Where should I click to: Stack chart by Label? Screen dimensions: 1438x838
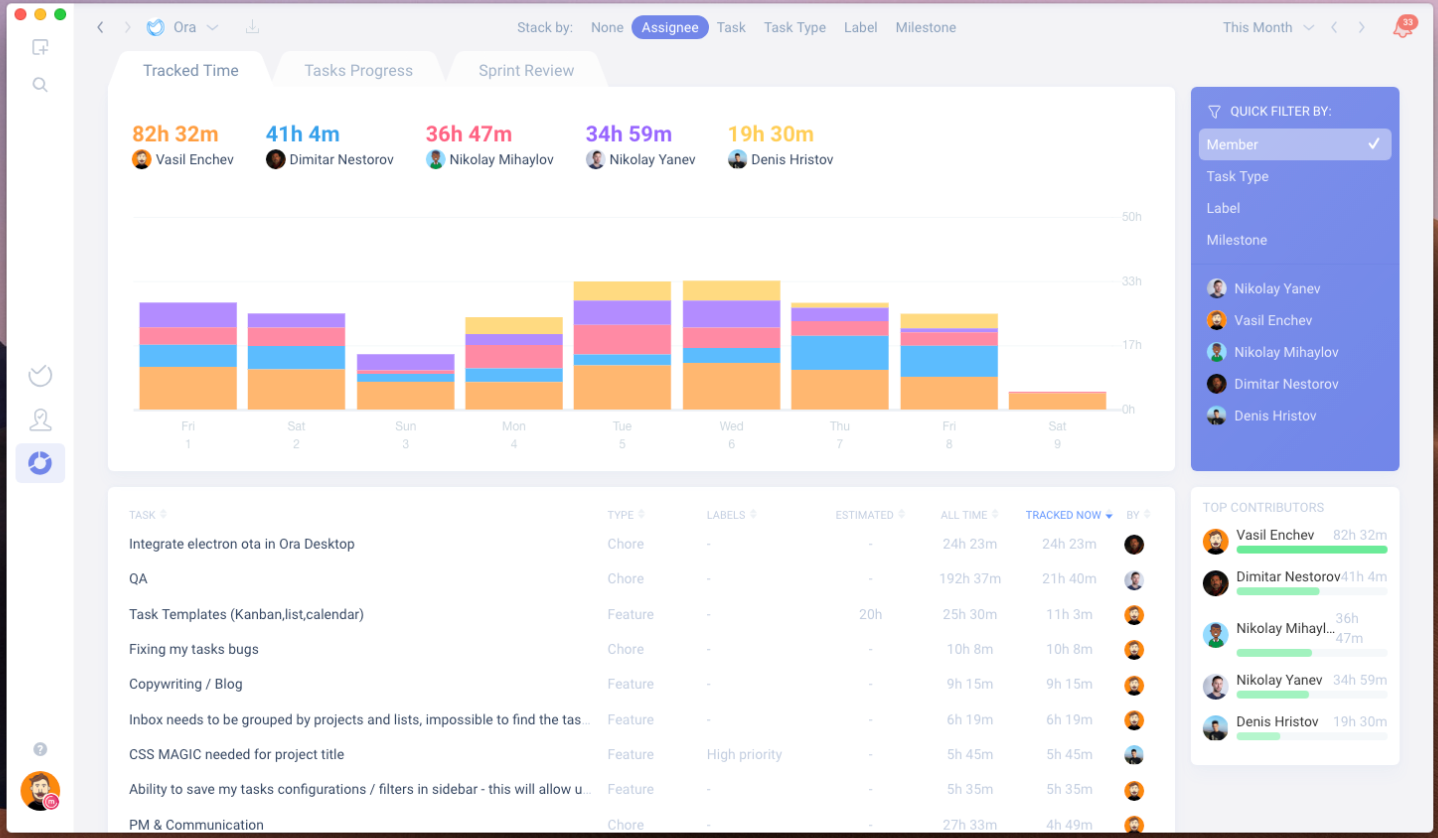(x=861, y=27)
